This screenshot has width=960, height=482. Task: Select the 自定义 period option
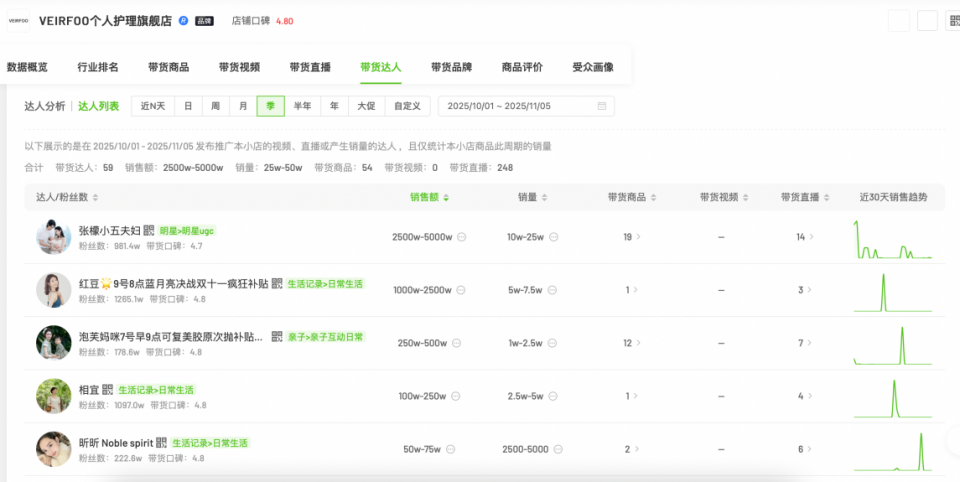[x=407, y=106]
